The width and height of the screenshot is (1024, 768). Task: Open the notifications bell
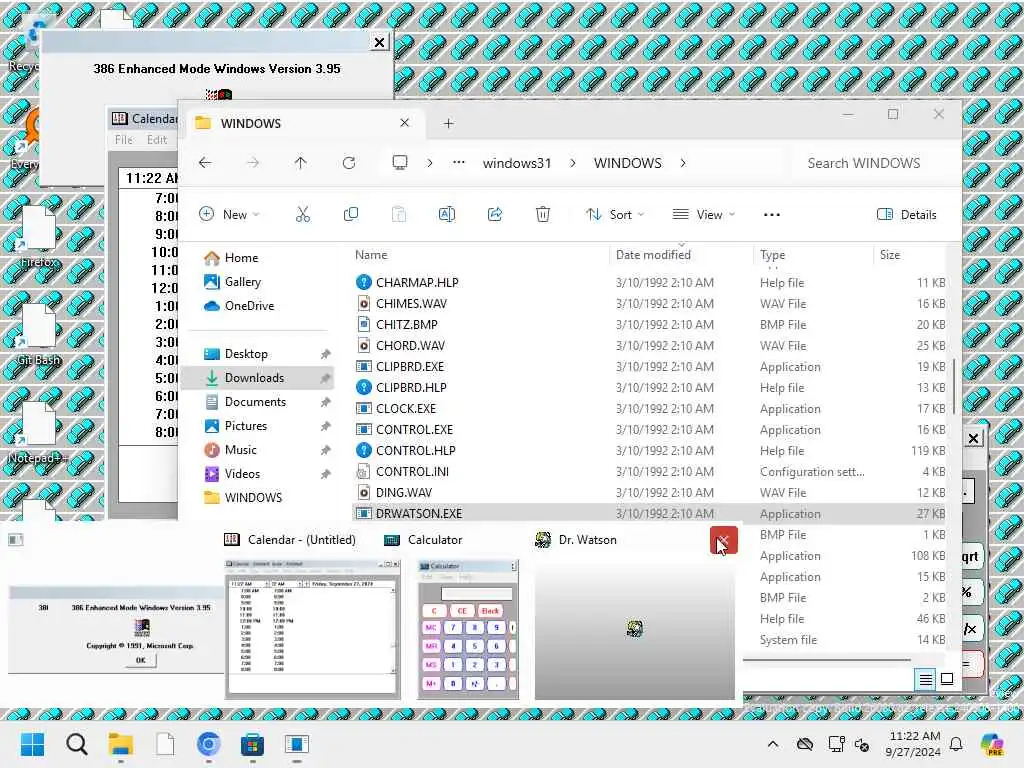coord(956,744)
